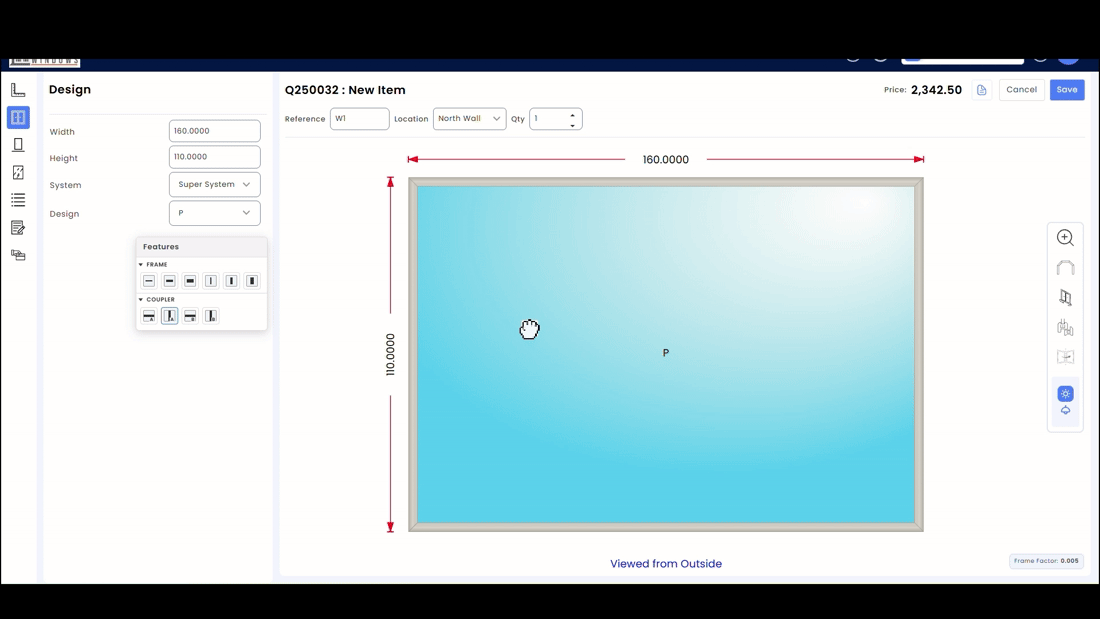
Task: Open the glass pane sidebar icon
Action: pos(18,172)
